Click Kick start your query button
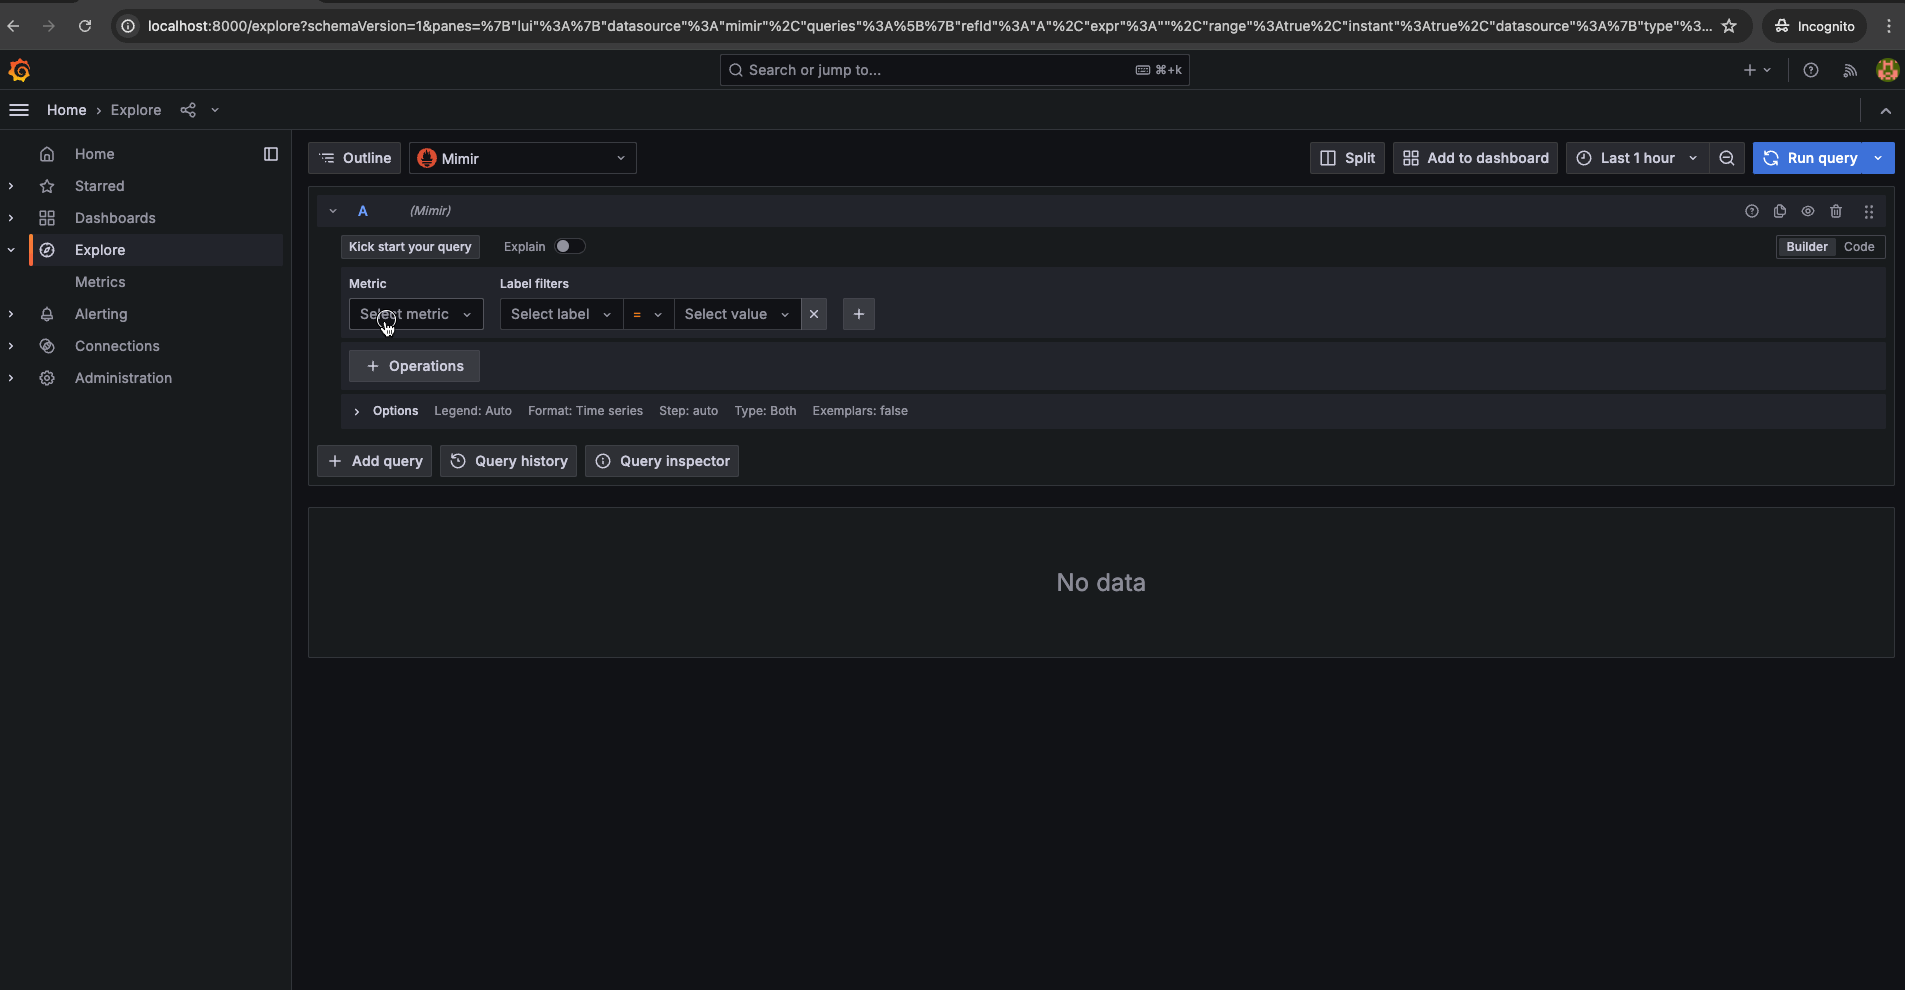Image resolution: width=1905 pixels, height=990 pixels. 410,247
